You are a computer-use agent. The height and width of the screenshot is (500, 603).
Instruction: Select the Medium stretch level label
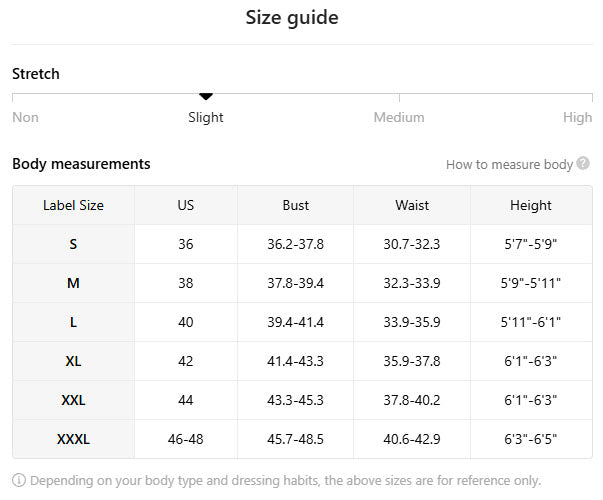(399, 117)
